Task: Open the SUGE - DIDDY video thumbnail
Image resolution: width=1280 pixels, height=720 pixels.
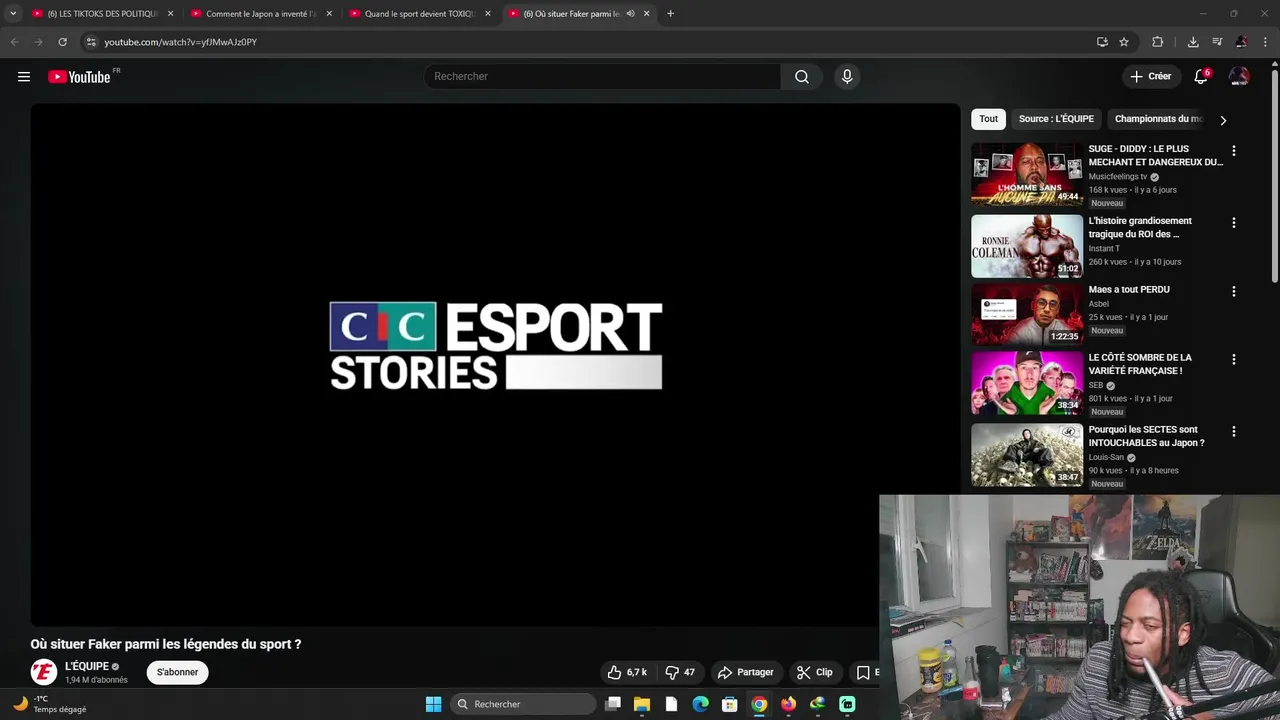Action: pos(1027,174)
